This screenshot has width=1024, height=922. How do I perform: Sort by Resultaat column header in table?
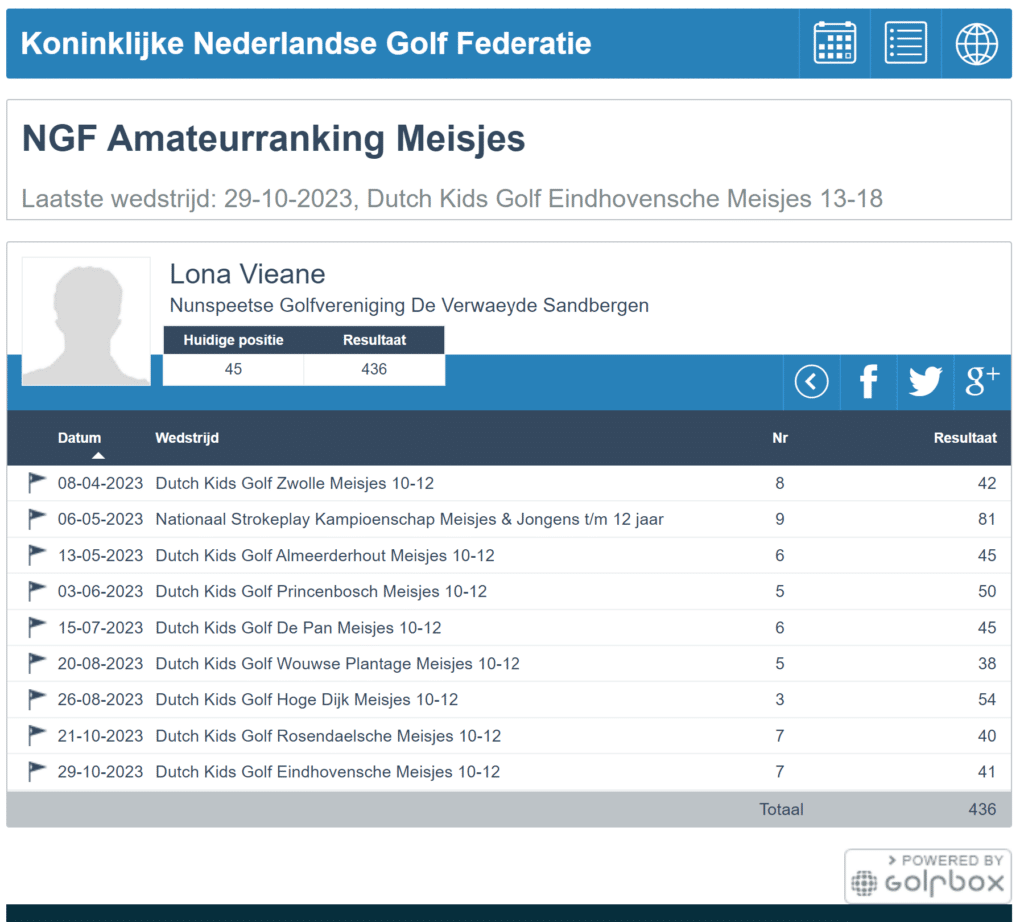tap(965, 437)
